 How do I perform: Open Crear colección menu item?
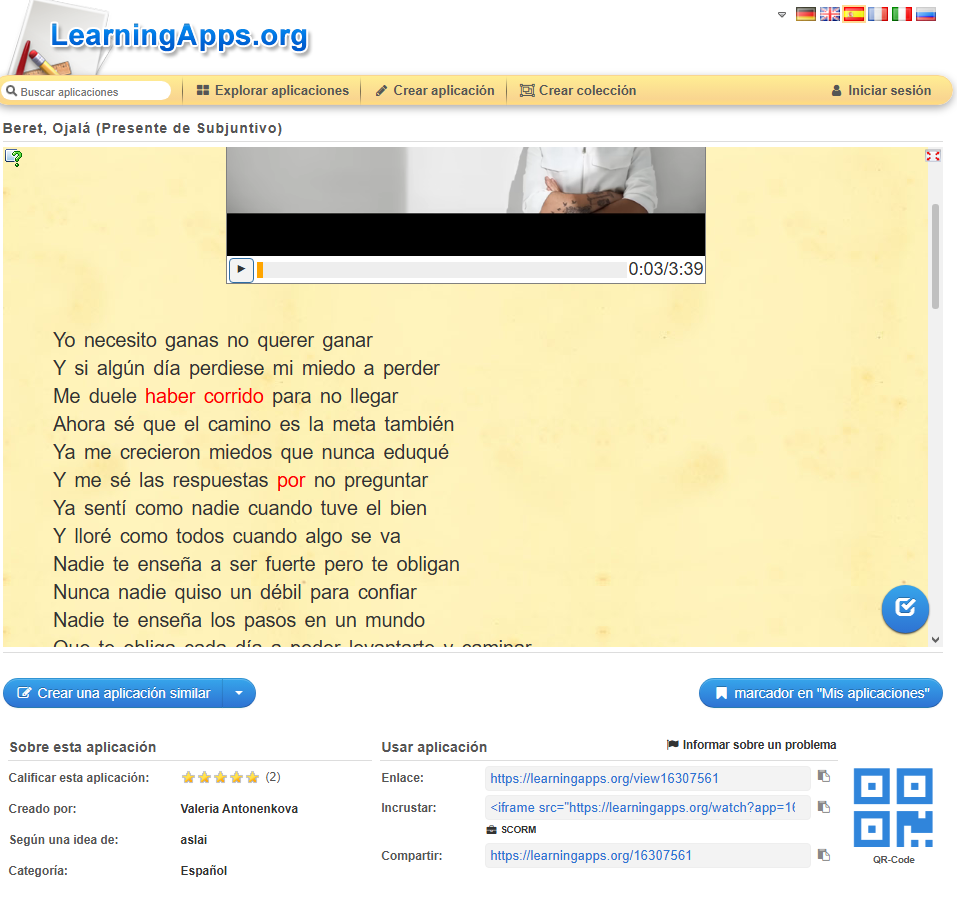pos(577,91)
